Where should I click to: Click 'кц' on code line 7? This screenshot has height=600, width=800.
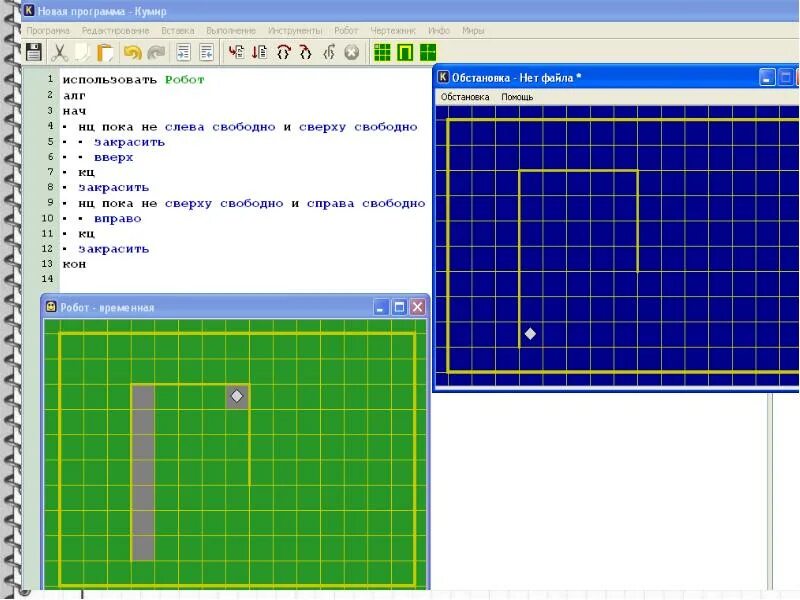[x=86, y=172]
